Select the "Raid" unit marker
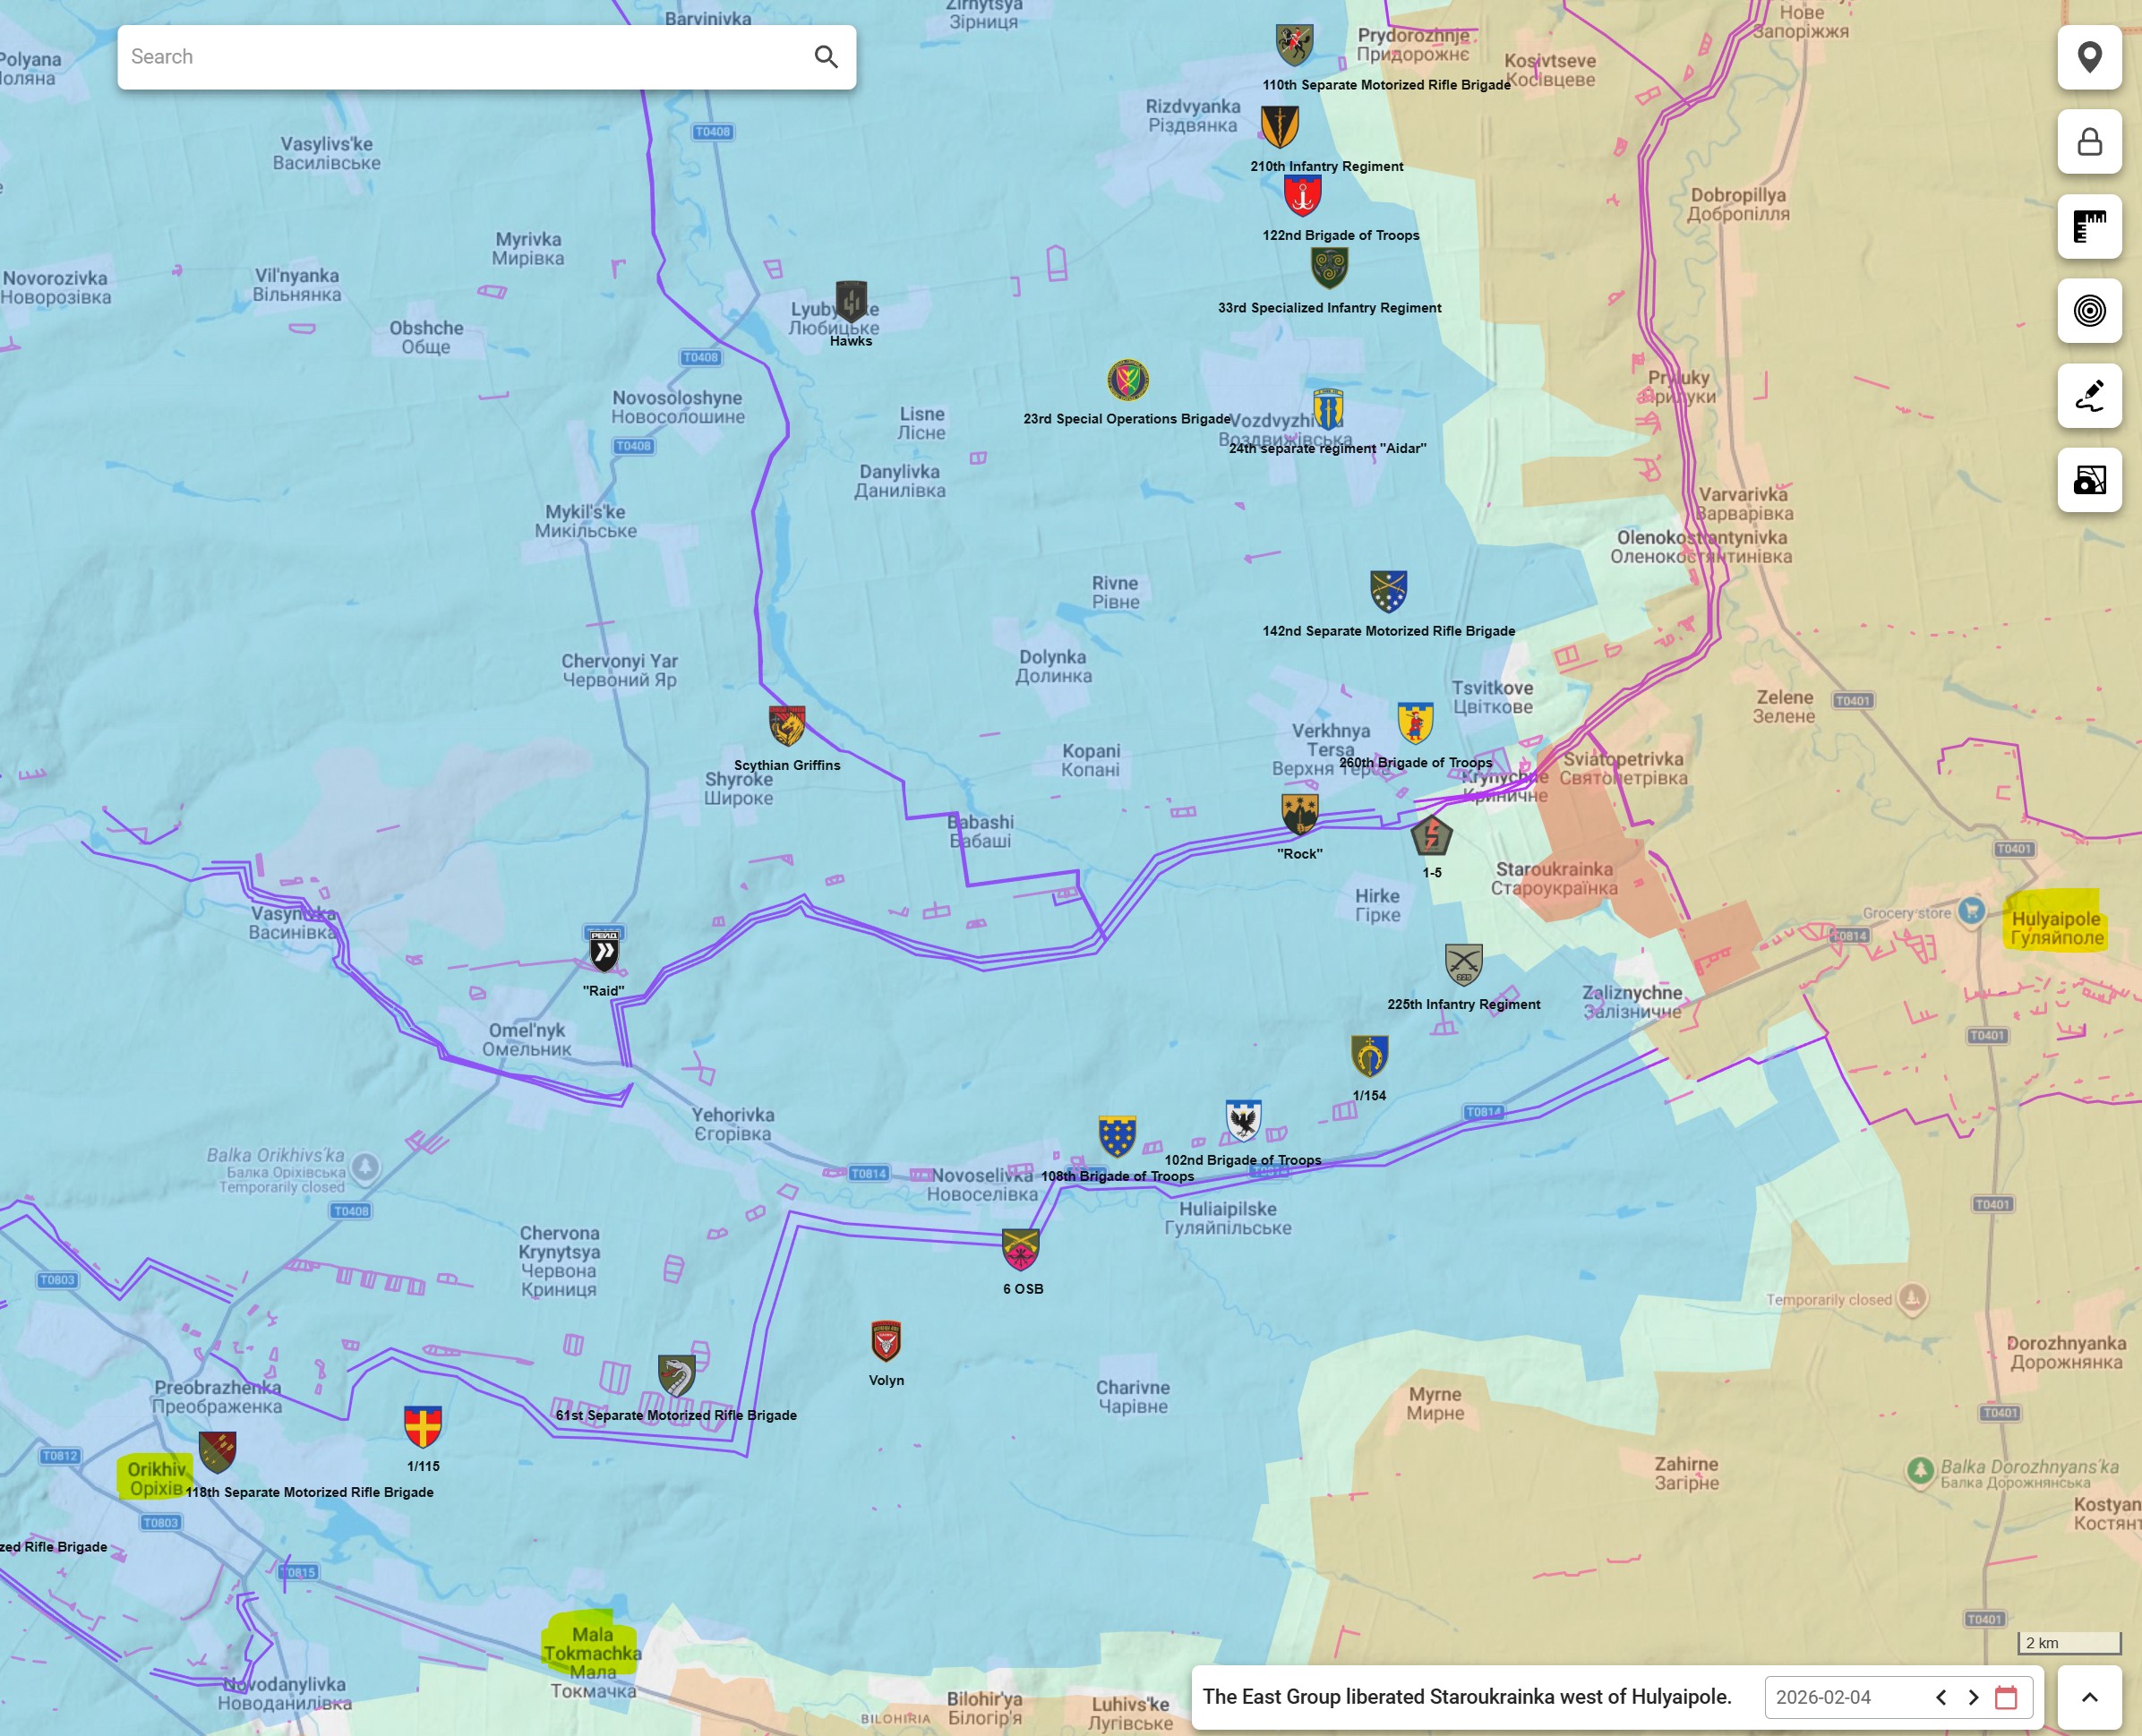Viewport: 2142px width, 1736px height. (x=604, y=950)
